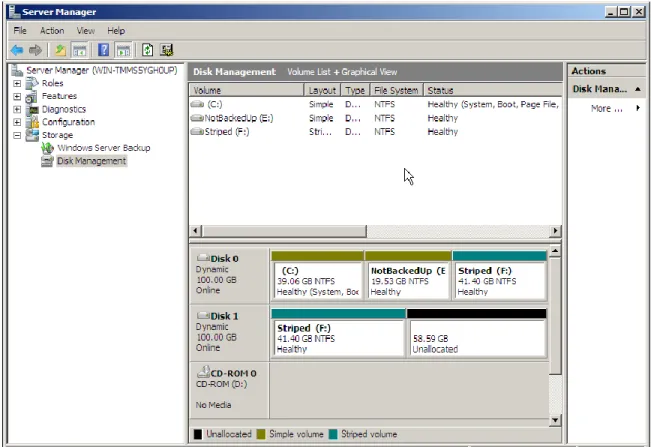Click the Up one level folder icon
The height and width of the screenshot is (447, 651).
point(61,50)
